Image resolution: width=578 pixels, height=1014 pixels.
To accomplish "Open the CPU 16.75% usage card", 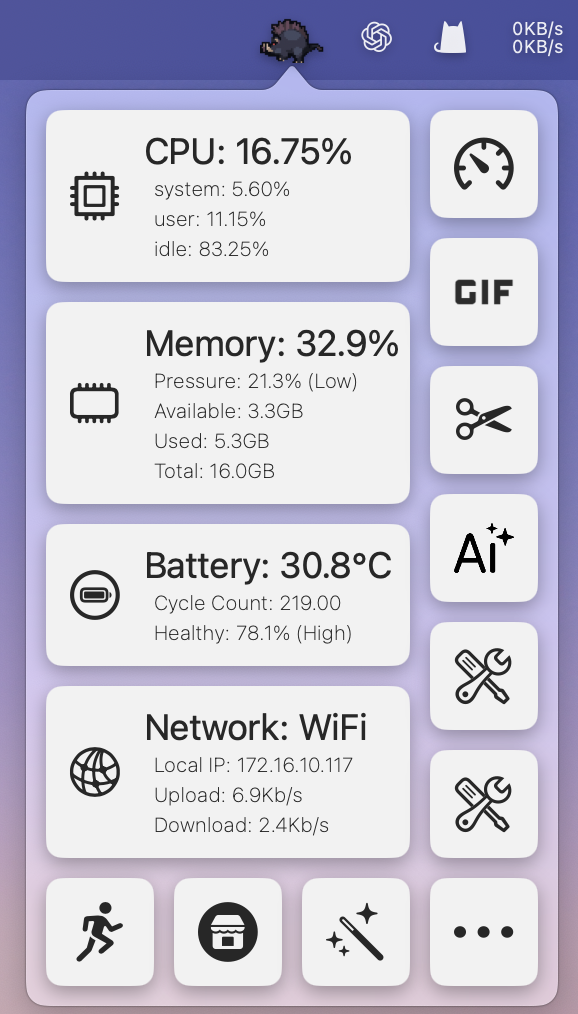I will point(228,196).
